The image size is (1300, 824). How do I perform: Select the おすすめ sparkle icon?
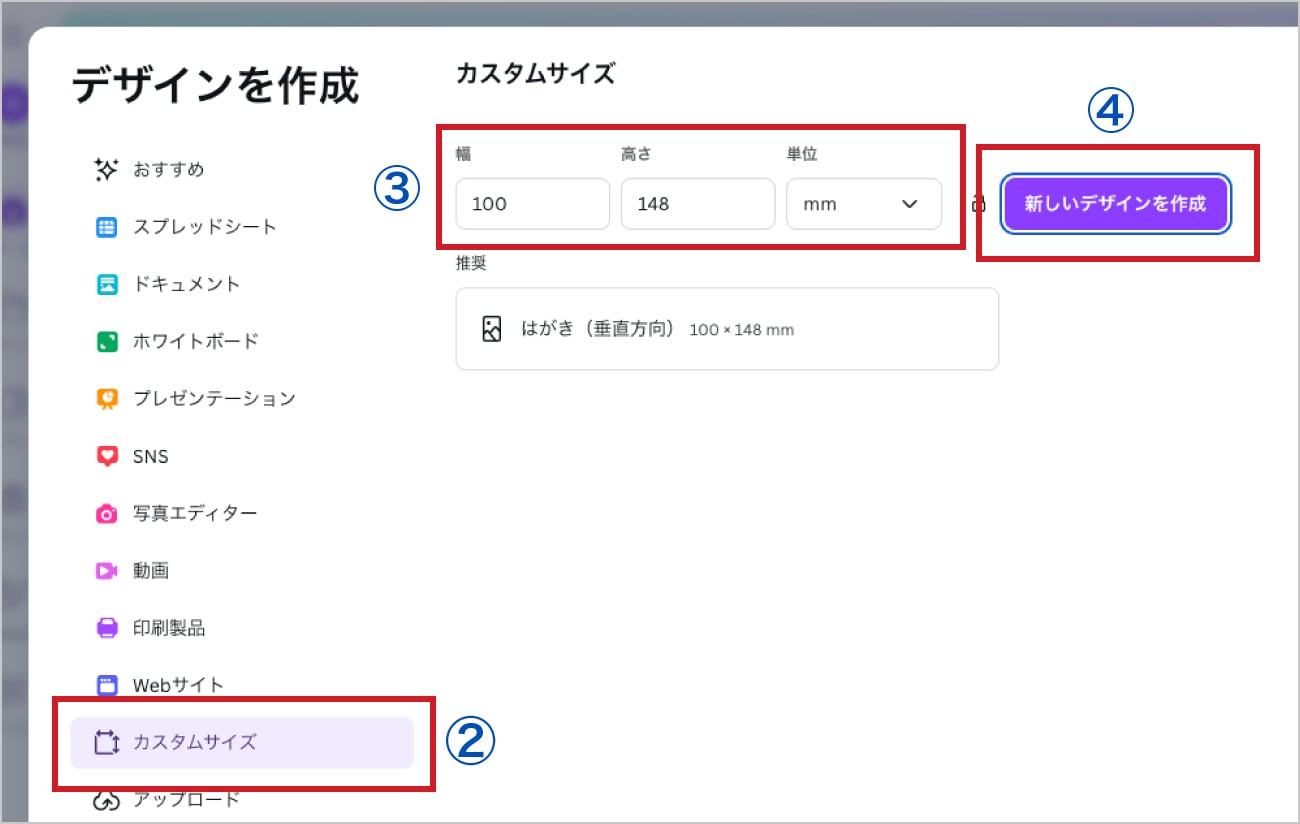(x=105, y=169)
